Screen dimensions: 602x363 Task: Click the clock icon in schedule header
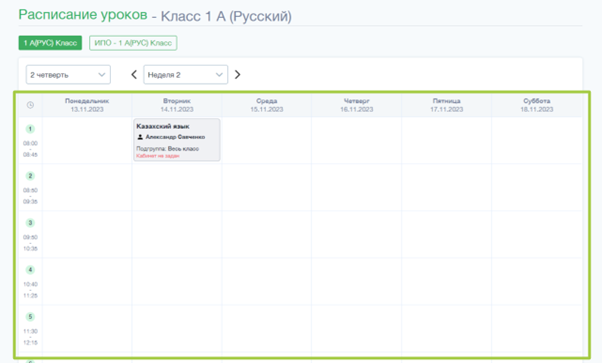30,105
